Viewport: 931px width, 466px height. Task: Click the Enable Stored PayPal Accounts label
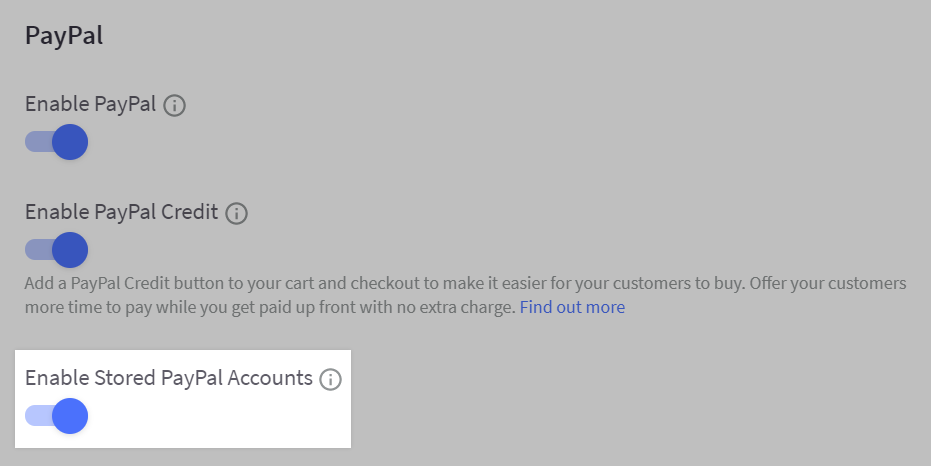point(169,378)
